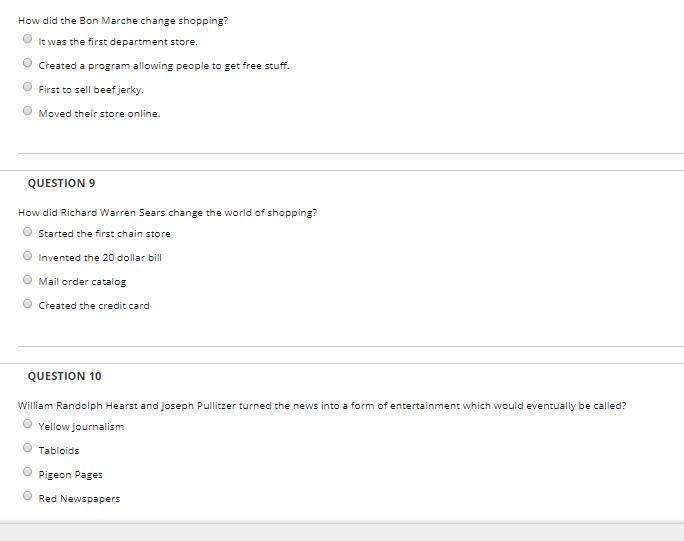Pick 'Moved their store online' radio button

[x=27, y=111]
